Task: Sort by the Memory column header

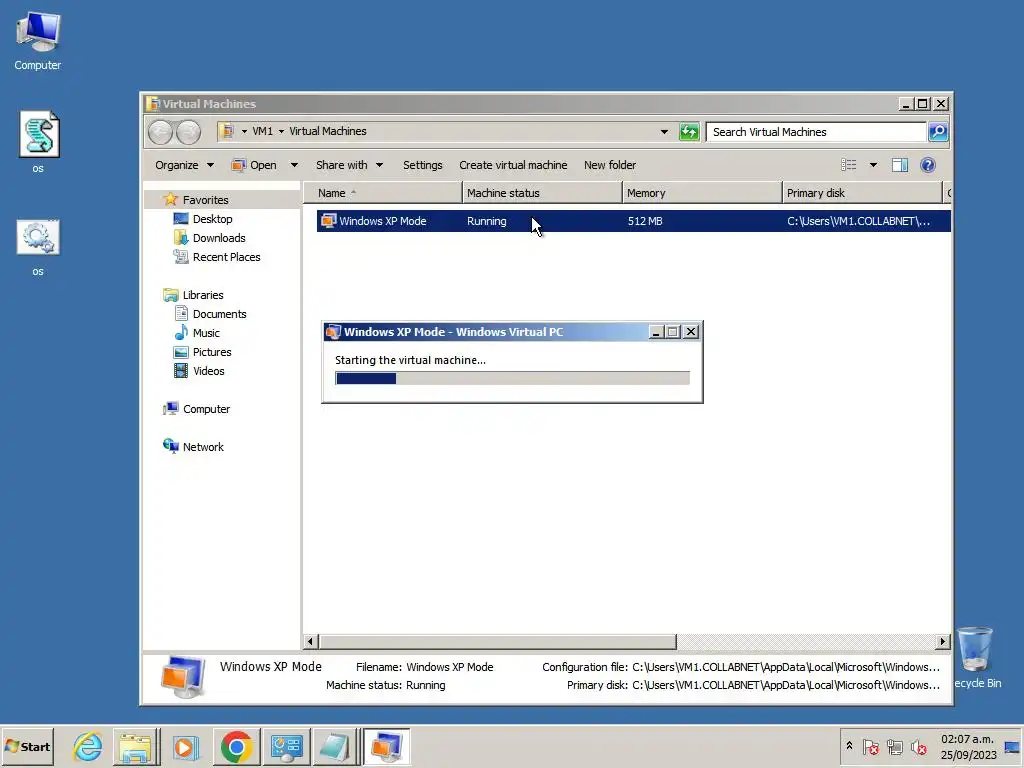Action: [702, 193]
